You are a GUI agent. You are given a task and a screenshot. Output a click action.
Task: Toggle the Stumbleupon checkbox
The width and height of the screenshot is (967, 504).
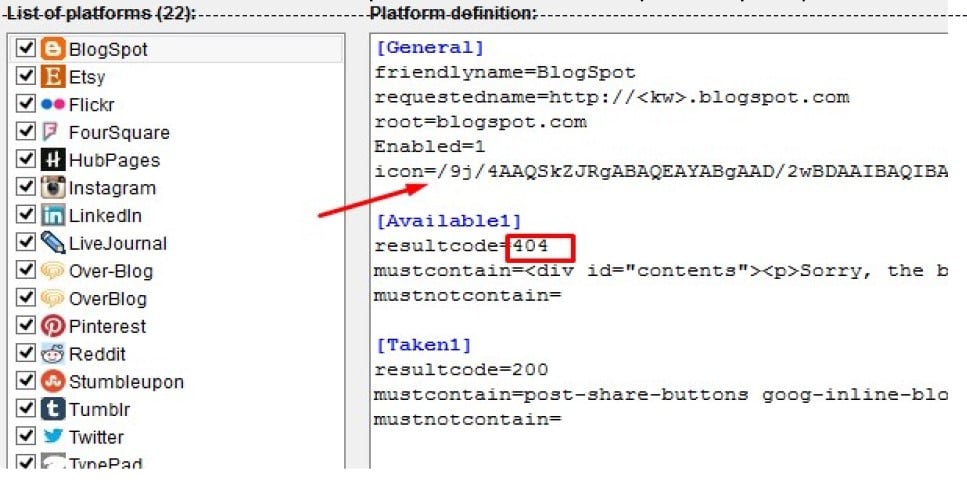point(25,380)
